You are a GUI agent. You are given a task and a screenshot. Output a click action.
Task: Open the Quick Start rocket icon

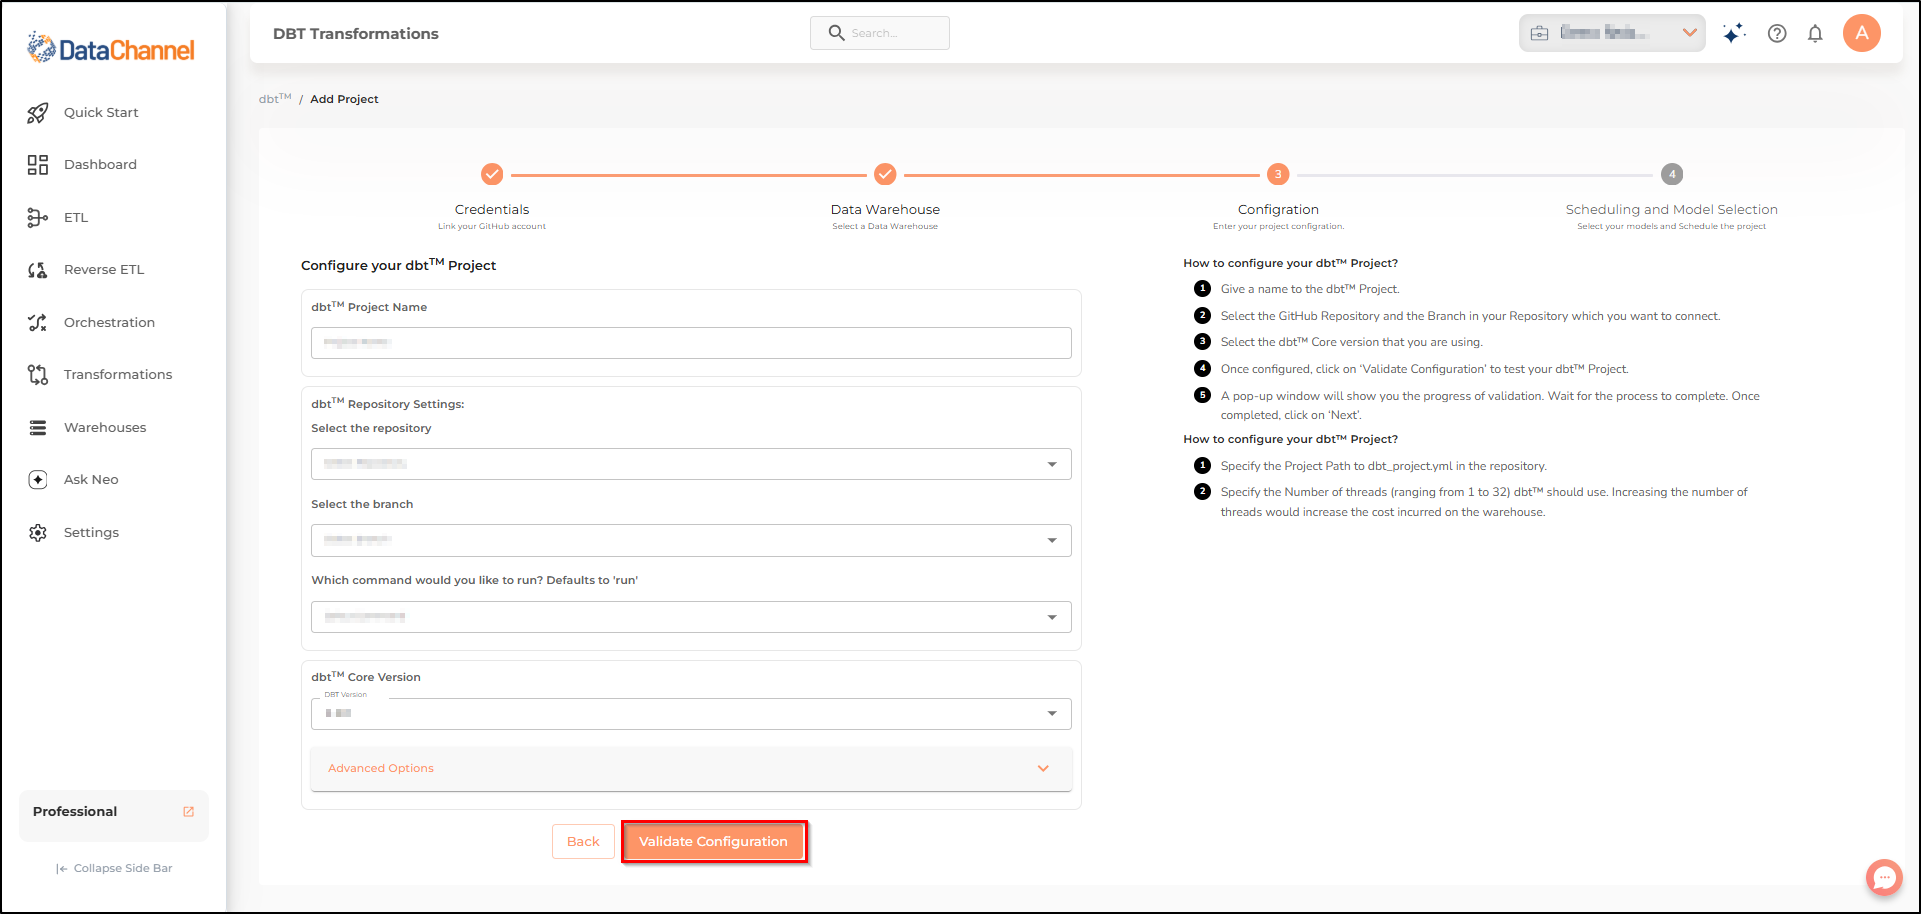point(38,113)
